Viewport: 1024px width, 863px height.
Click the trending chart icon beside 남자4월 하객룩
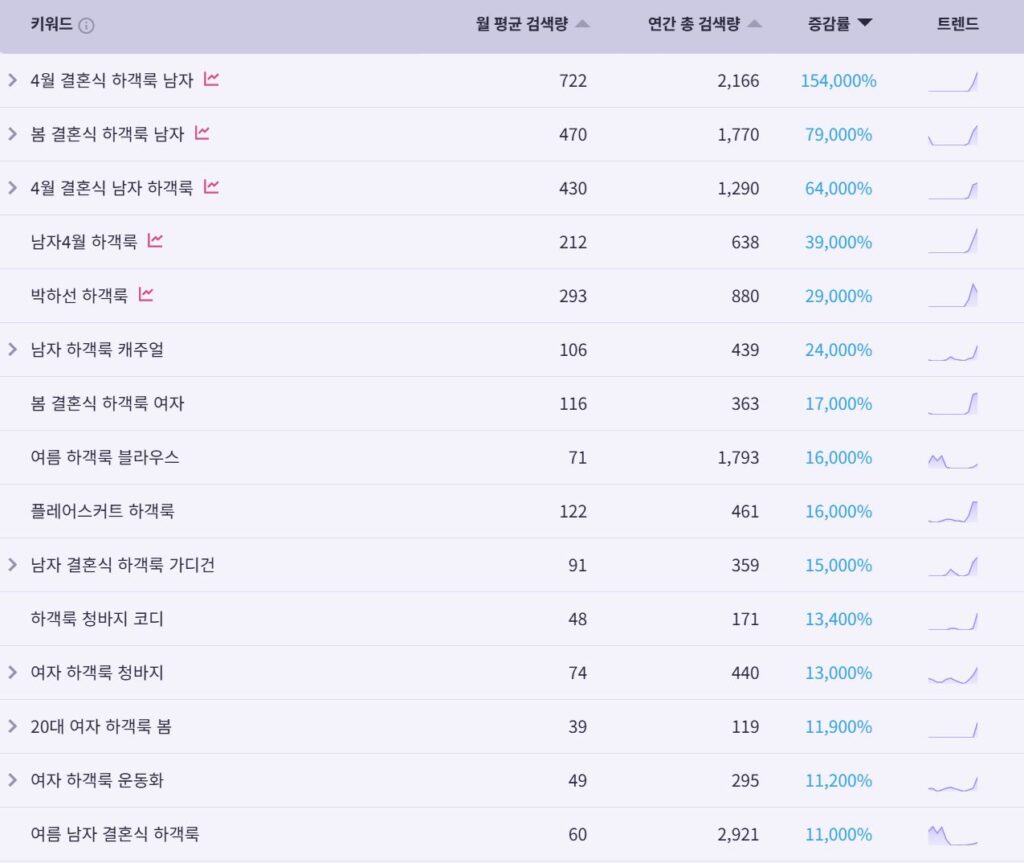155,240
